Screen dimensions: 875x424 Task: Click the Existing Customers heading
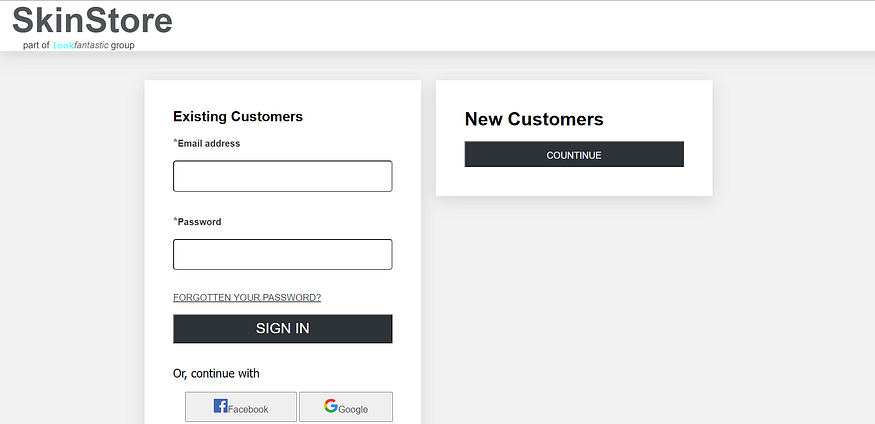click(238, 117)
